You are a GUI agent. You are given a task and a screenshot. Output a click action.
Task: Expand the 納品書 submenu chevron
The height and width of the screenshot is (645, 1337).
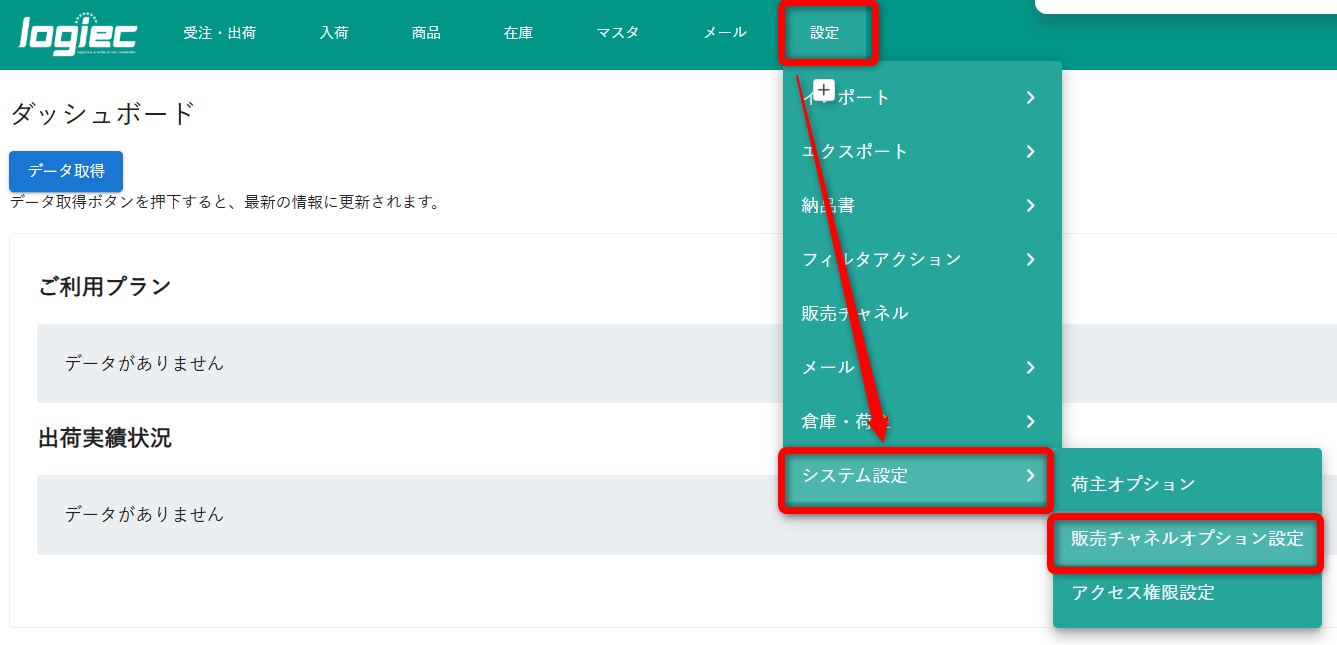click(x=1030, y=206)
